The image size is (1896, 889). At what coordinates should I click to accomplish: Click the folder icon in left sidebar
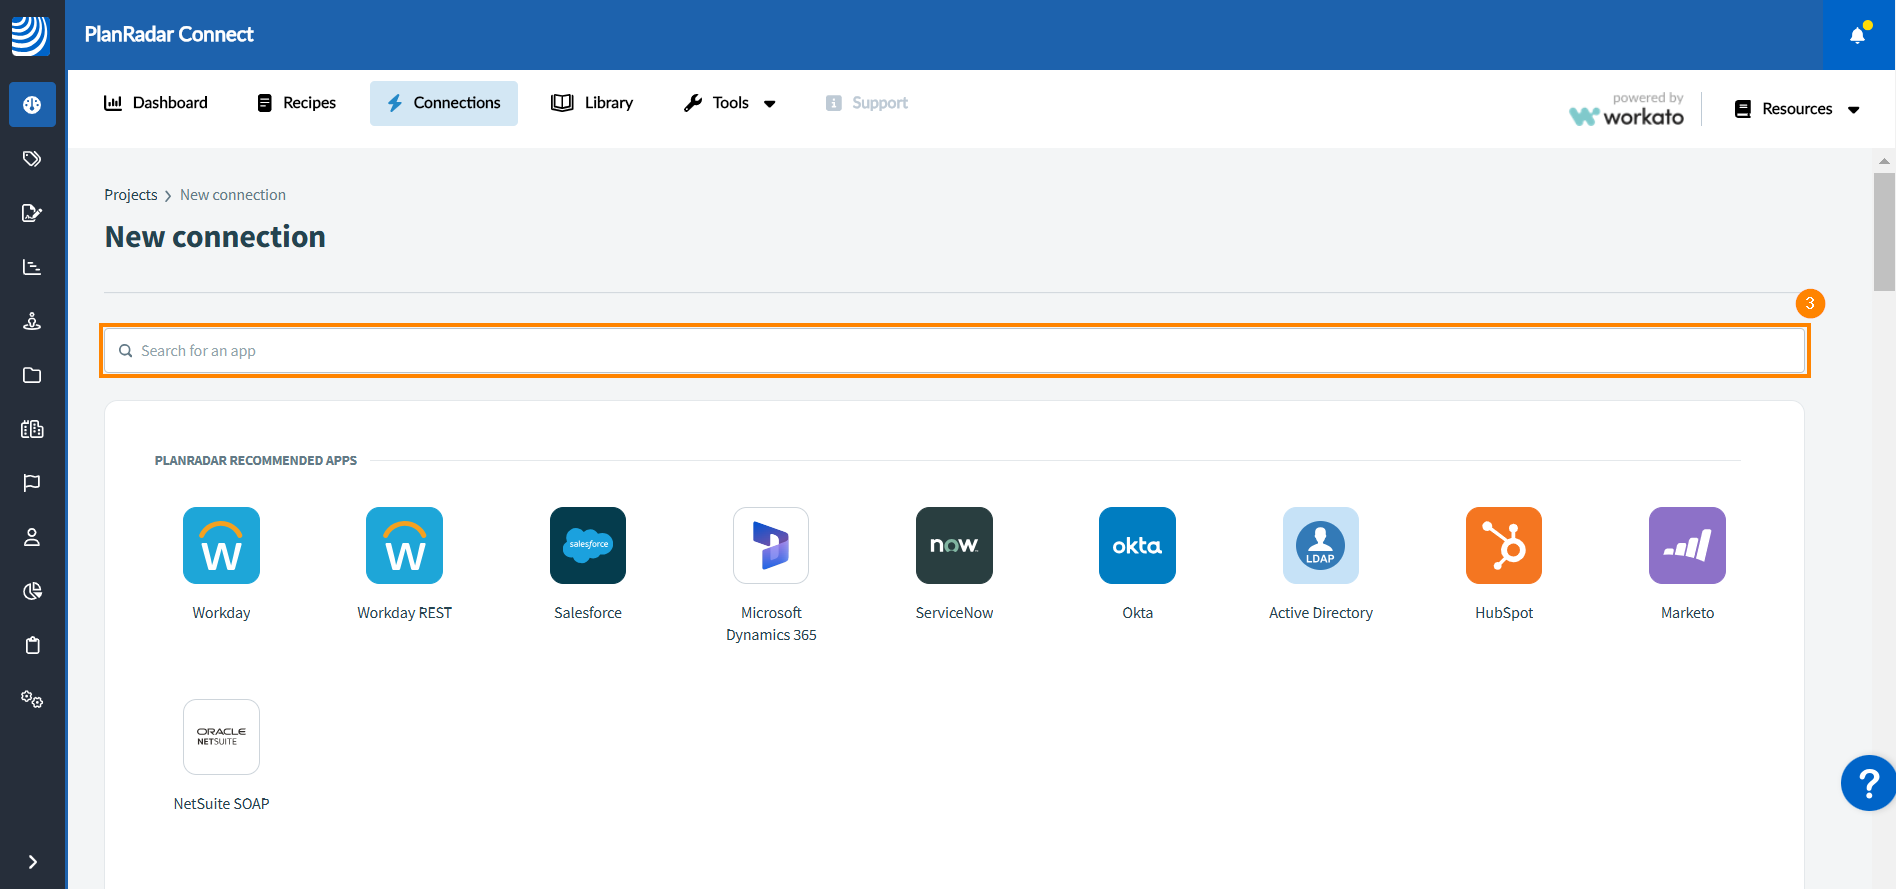[x=32, y=375]
